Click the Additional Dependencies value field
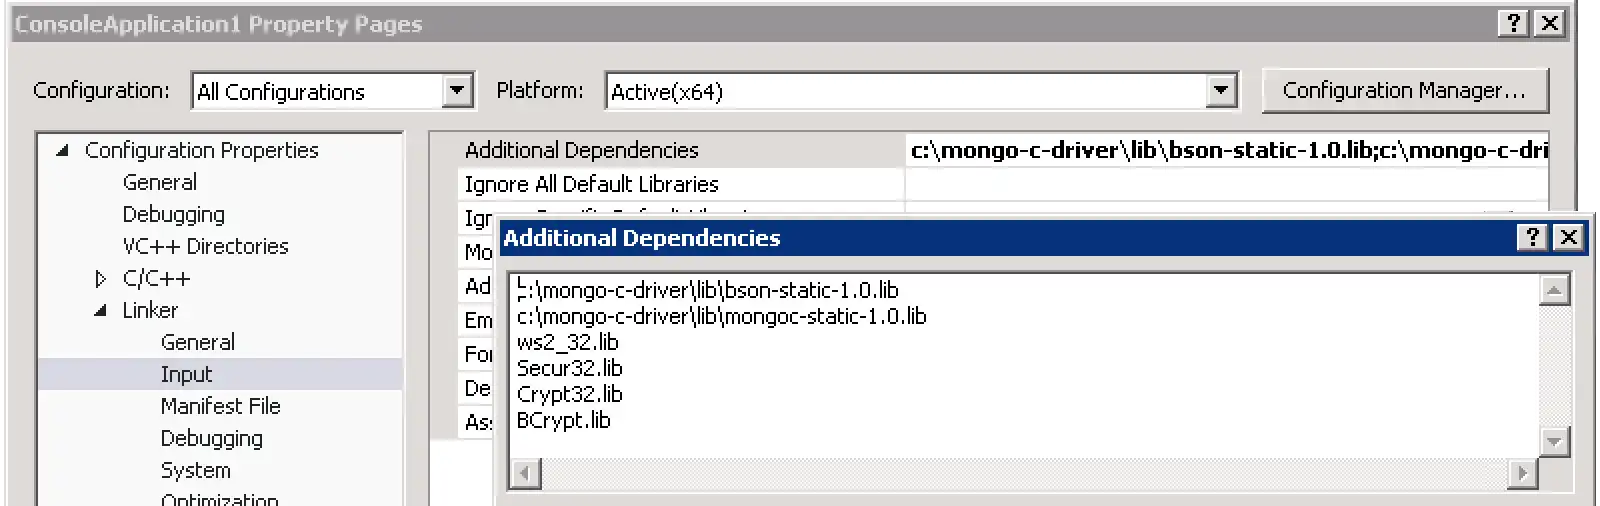The height and width of the screenshot is (506, 1600). coord(1227,150)
